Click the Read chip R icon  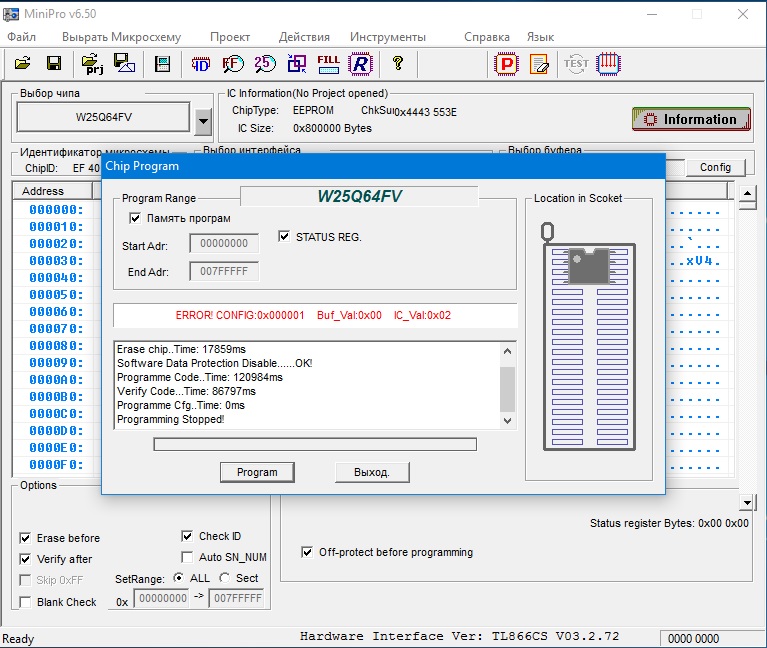pyautogui.click(x=360, y=64)
